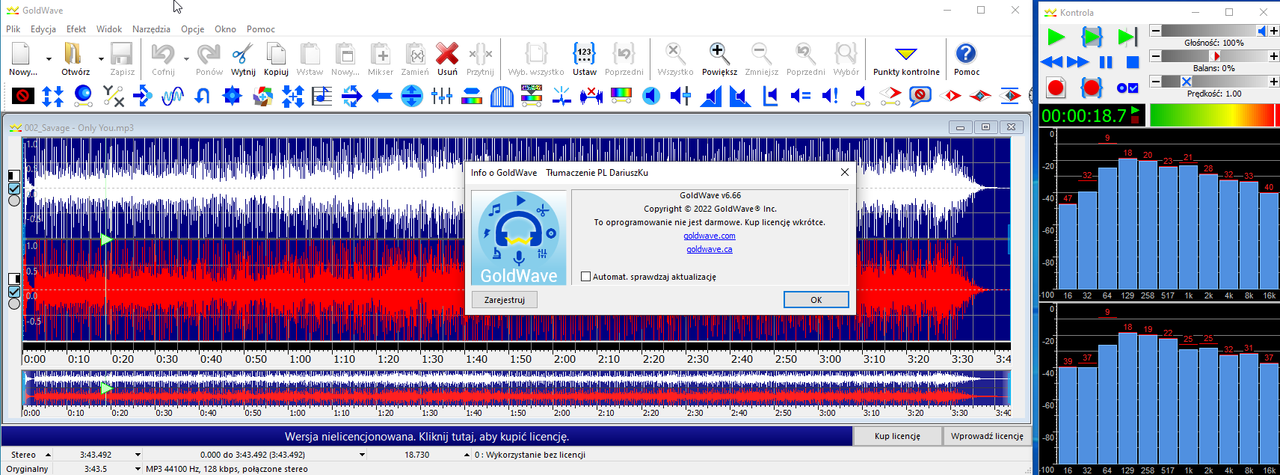
Task: Open the blue gear Mechanize effect icon
Action: pyautogui.click(x=232, y=96)
